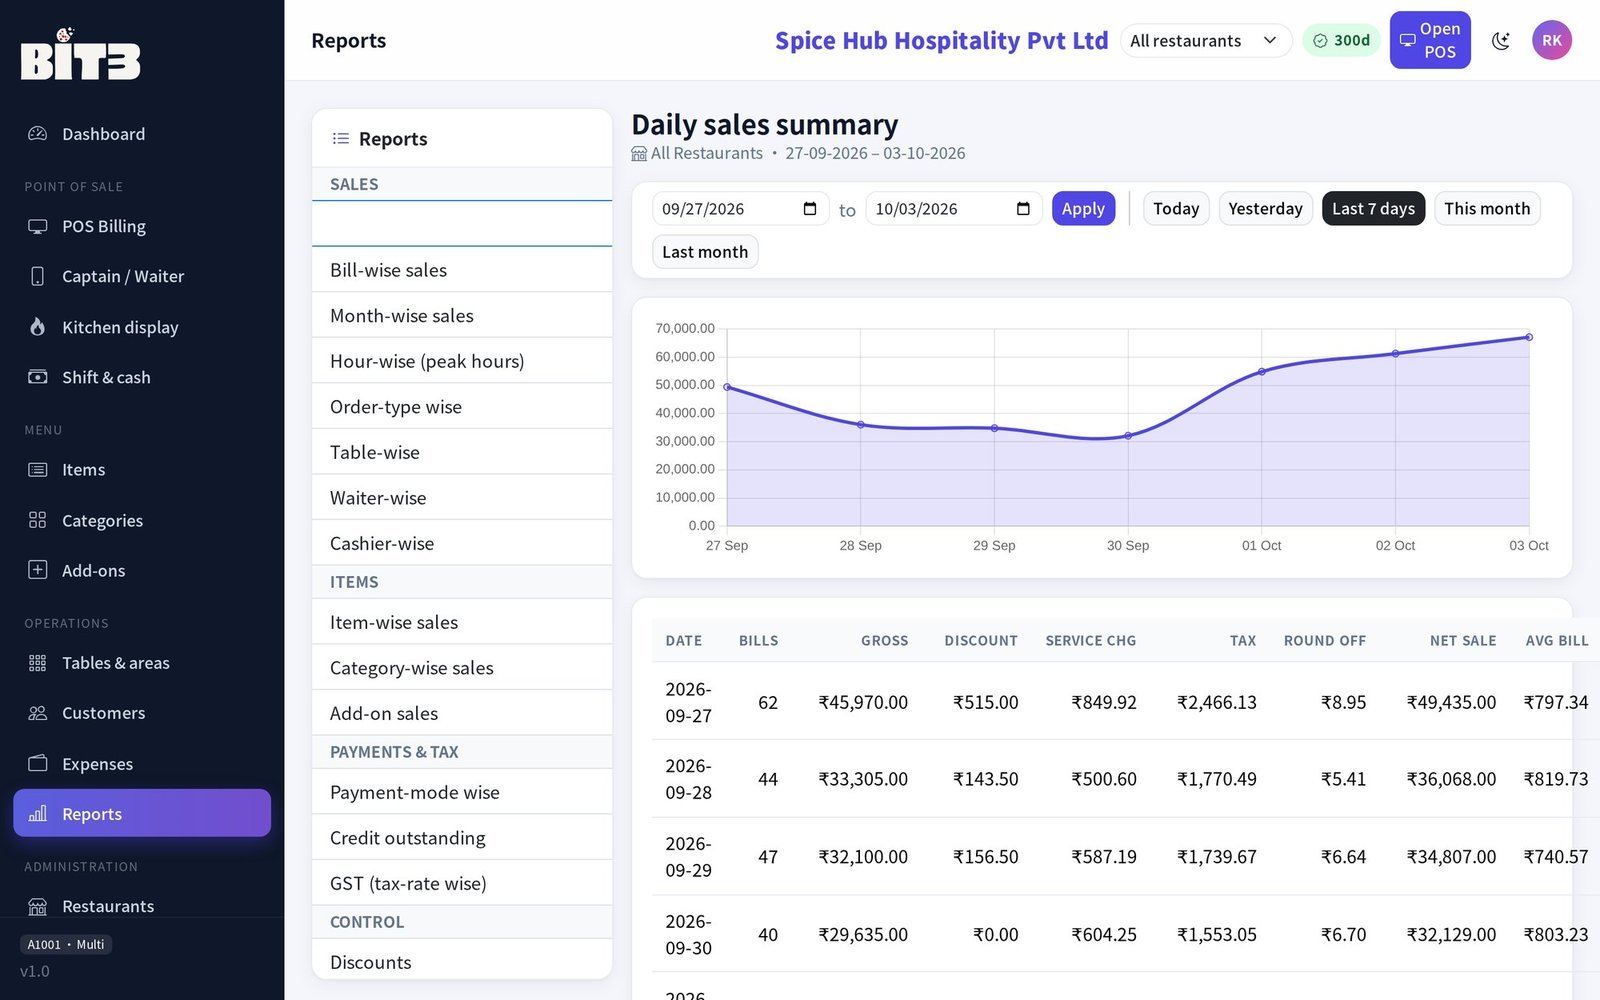Viewport: 1600px width, 1000px height.
Task: Open the Month-wise sales report
Action: [462, 316]
